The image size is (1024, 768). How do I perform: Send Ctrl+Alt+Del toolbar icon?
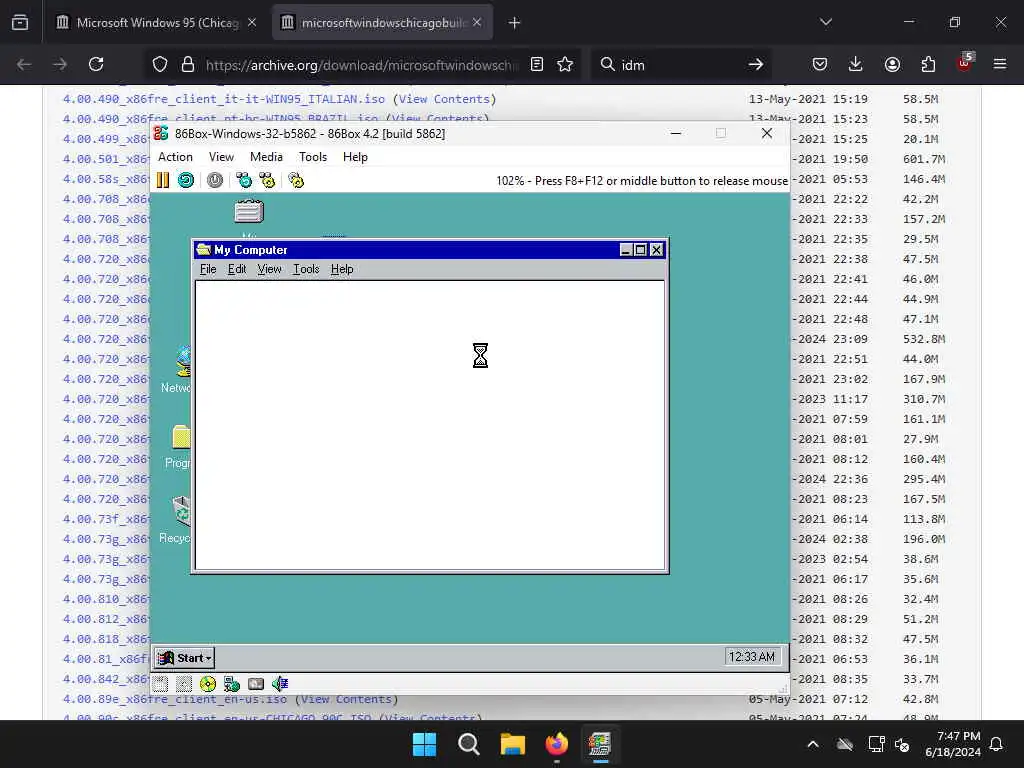244,180
